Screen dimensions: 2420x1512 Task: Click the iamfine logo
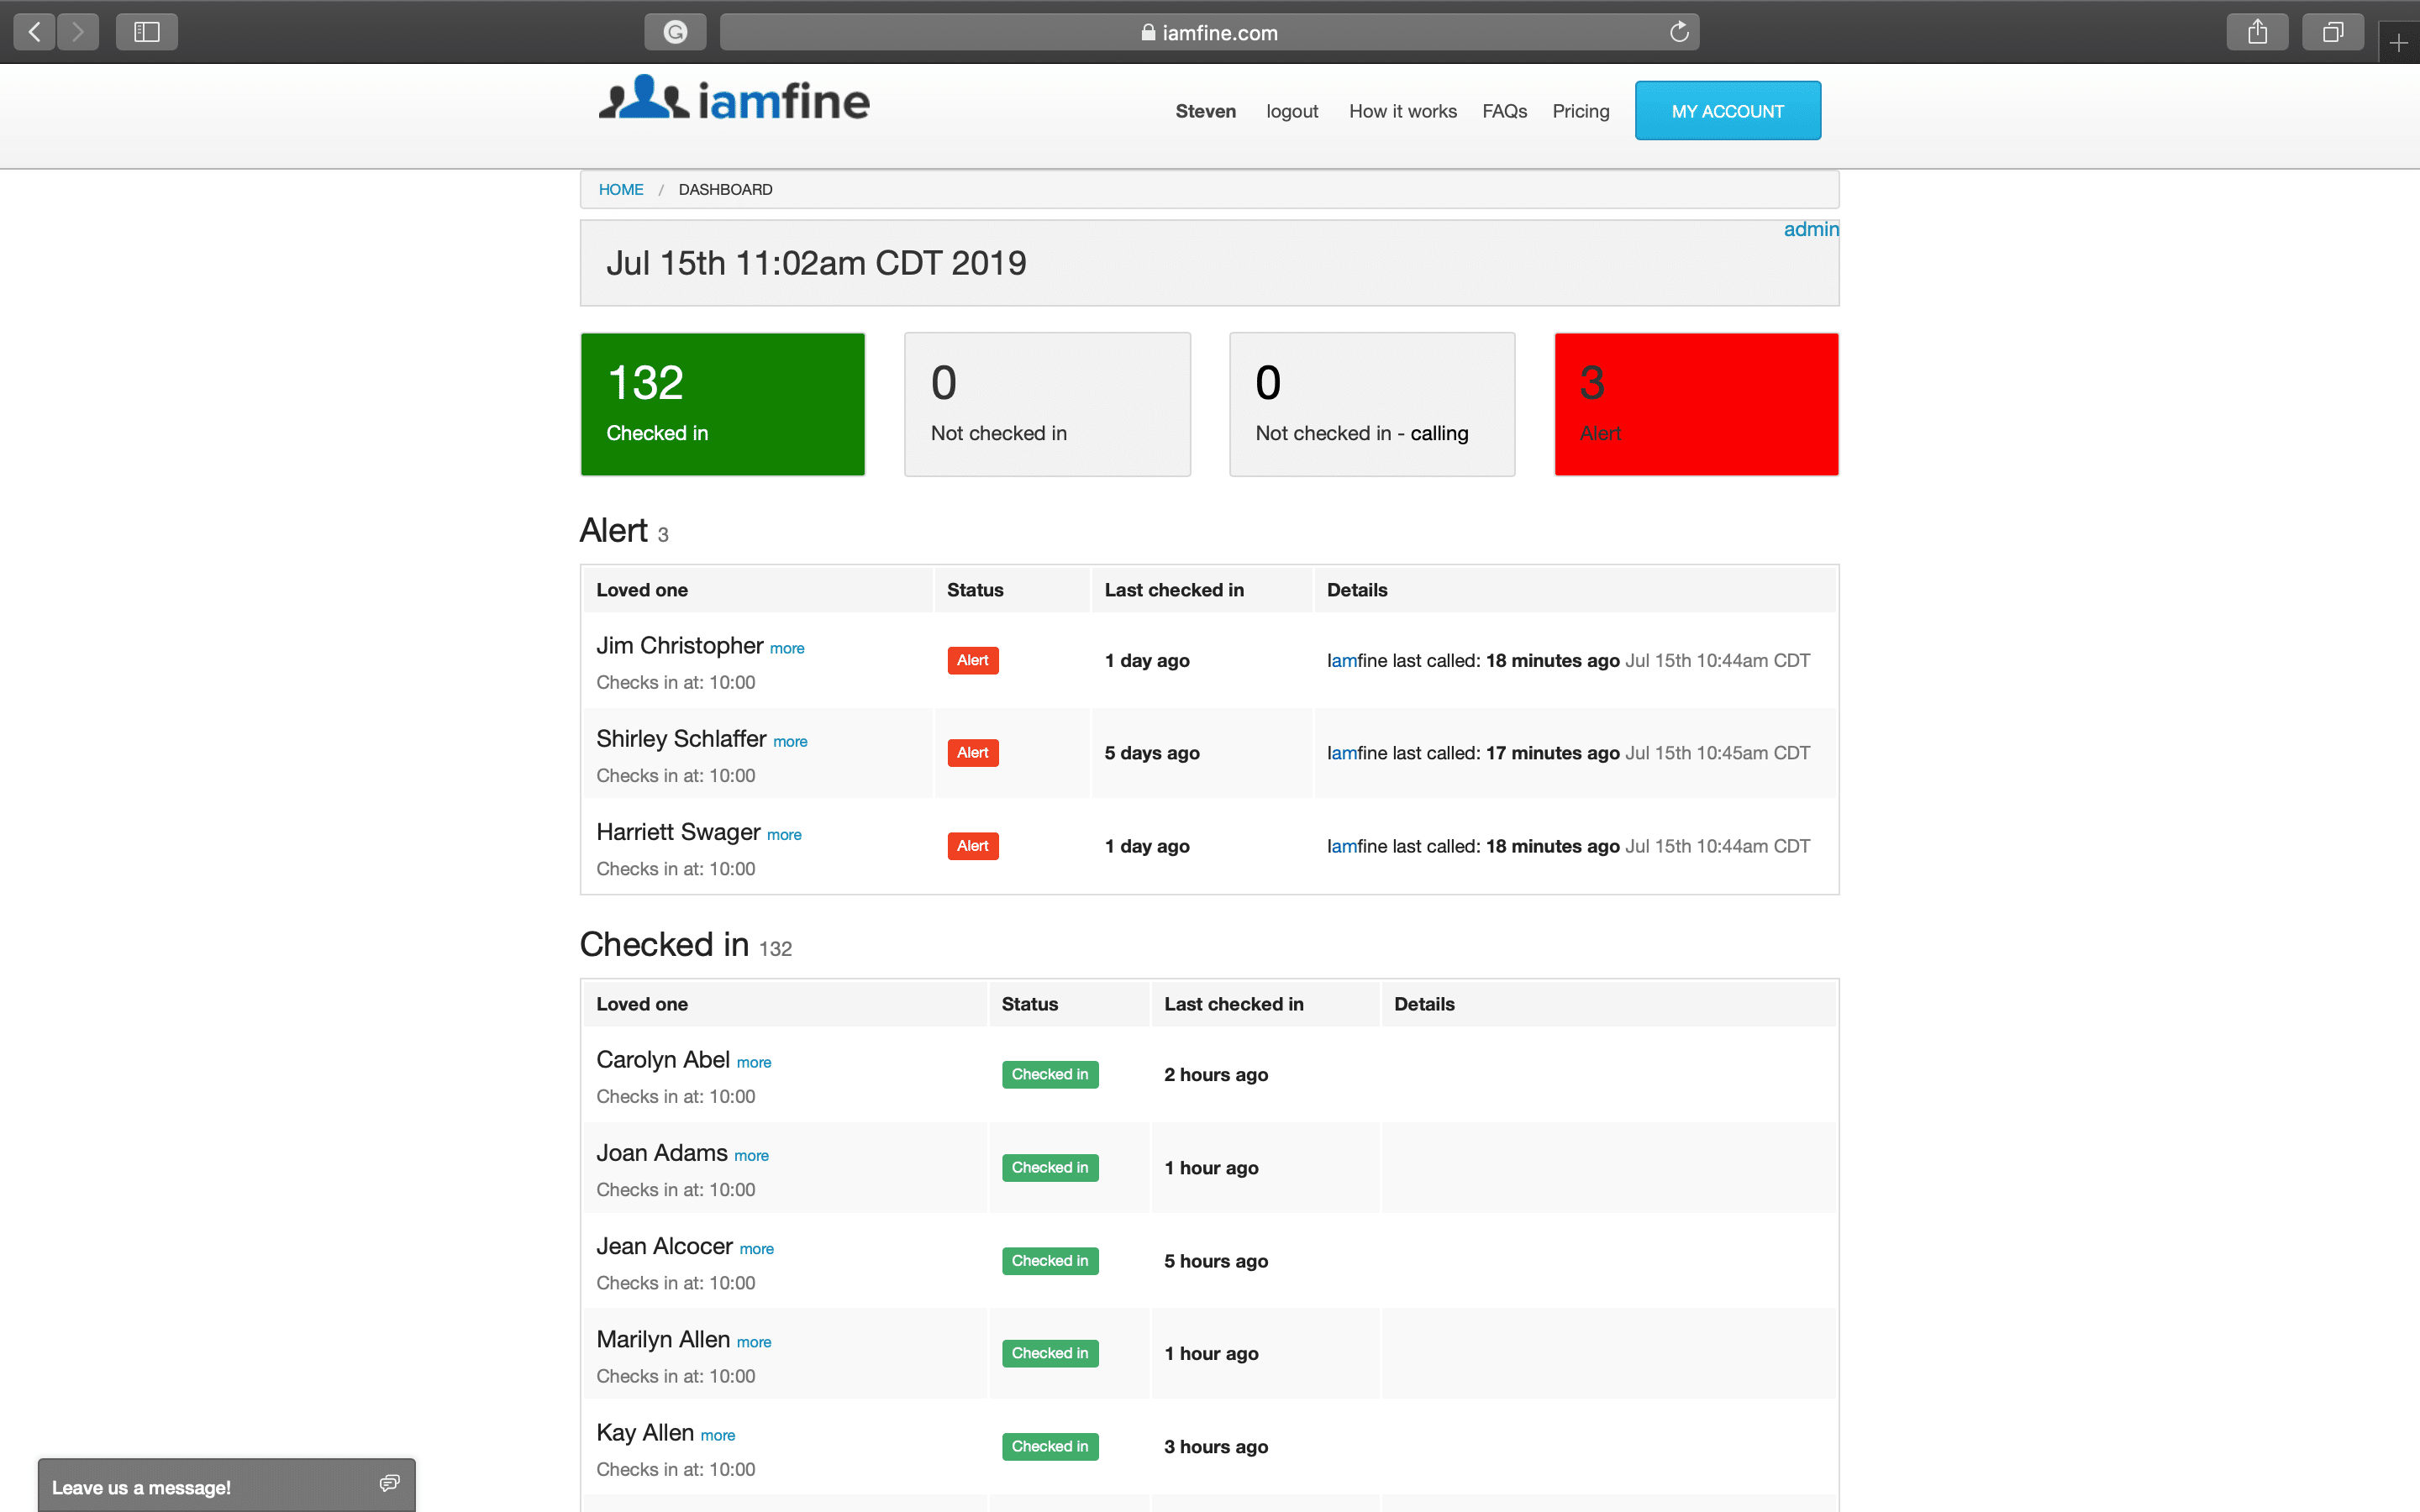734,99
